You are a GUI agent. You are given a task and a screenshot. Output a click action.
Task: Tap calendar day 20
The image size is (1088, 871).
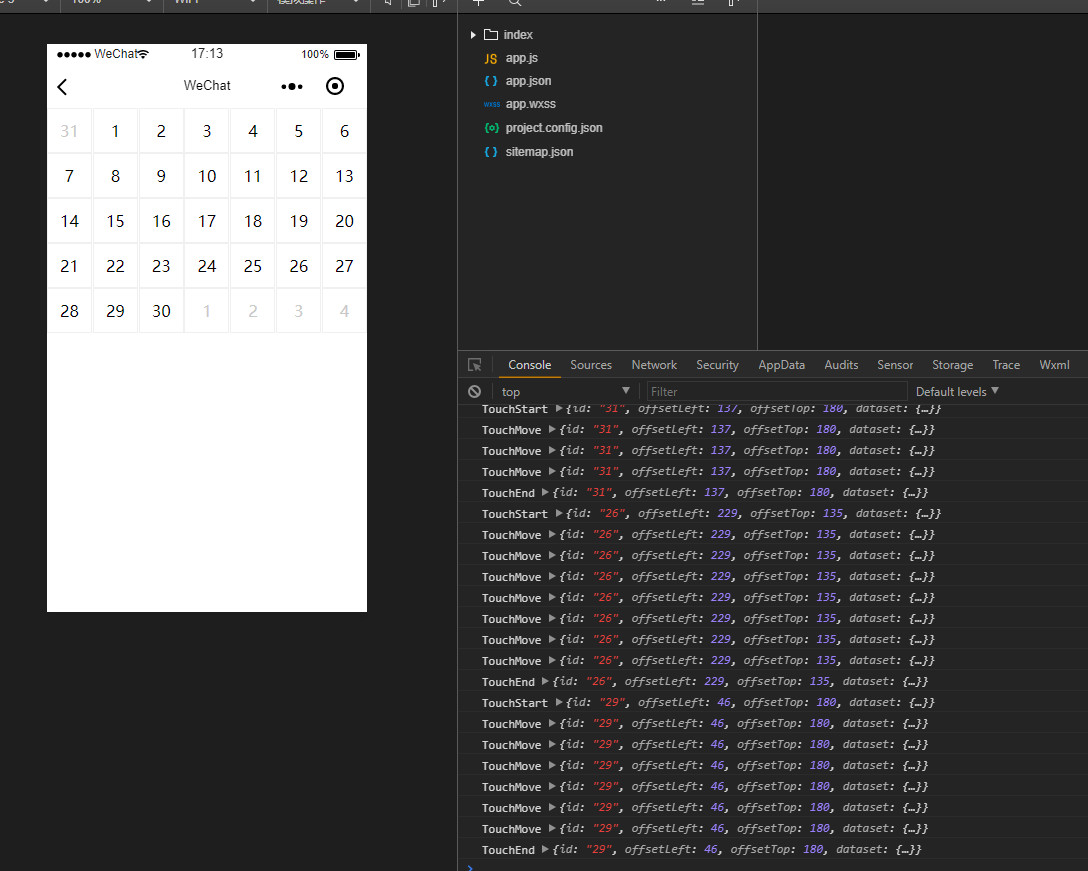point(344,221)
